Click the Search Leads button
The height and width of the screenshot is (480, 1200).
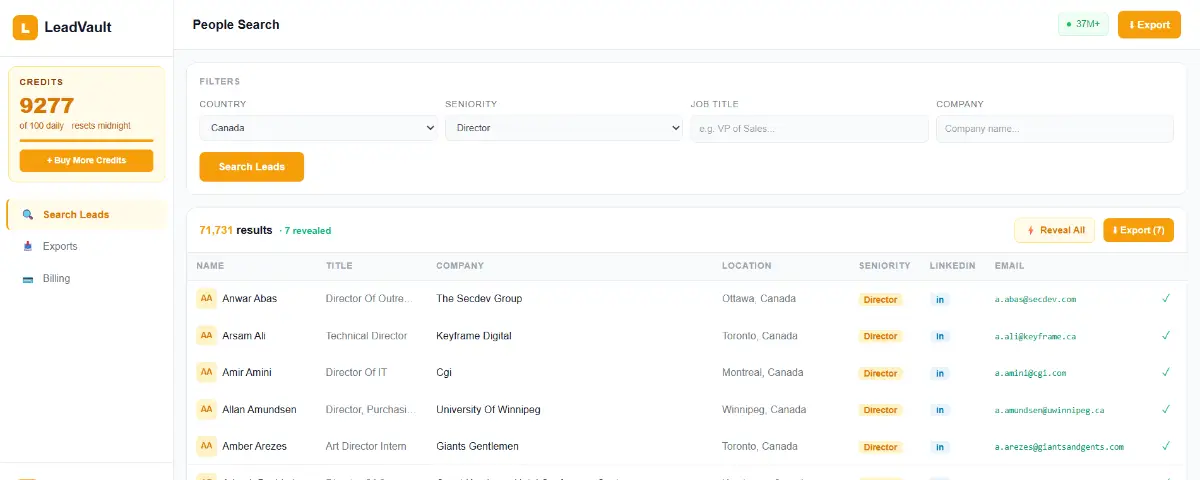(x=252, y=167)
